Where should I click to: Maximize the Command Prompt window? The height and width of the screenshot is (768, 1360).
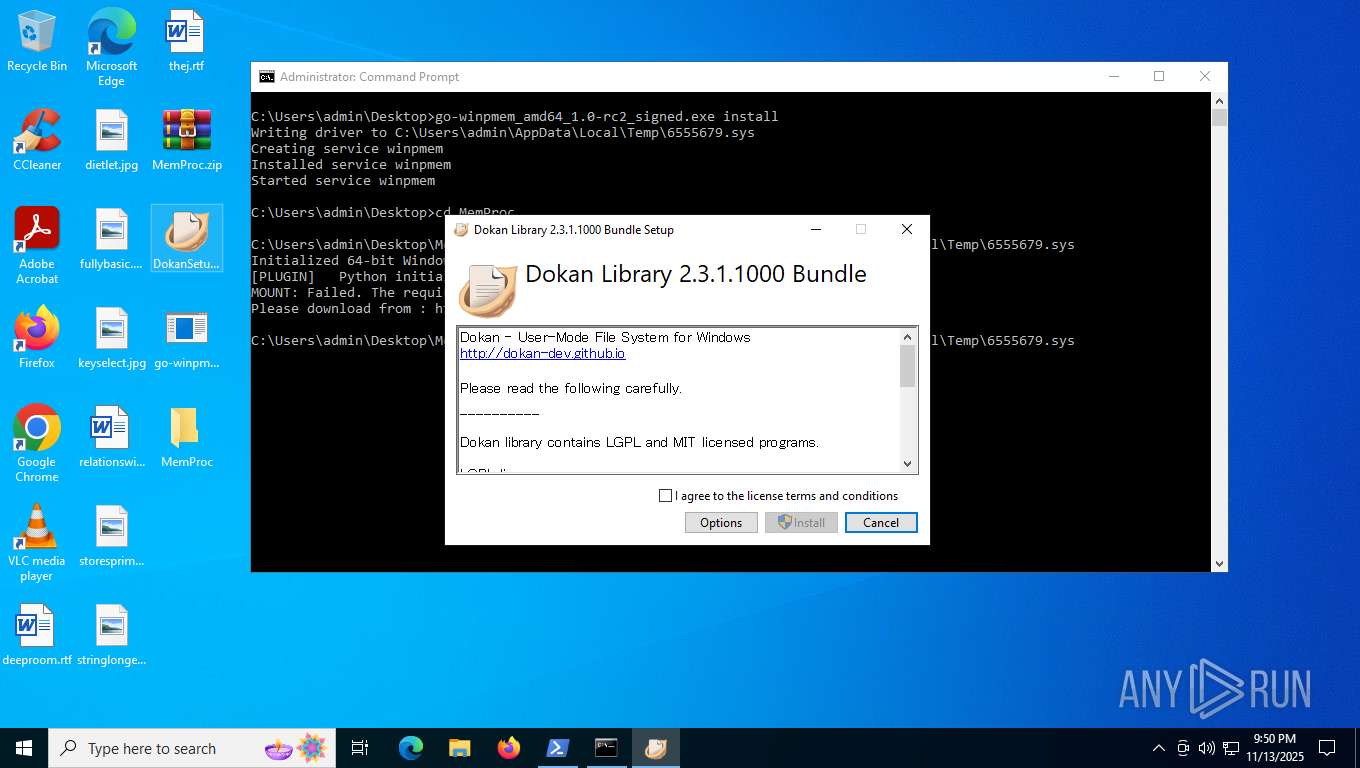(1159, 77)
